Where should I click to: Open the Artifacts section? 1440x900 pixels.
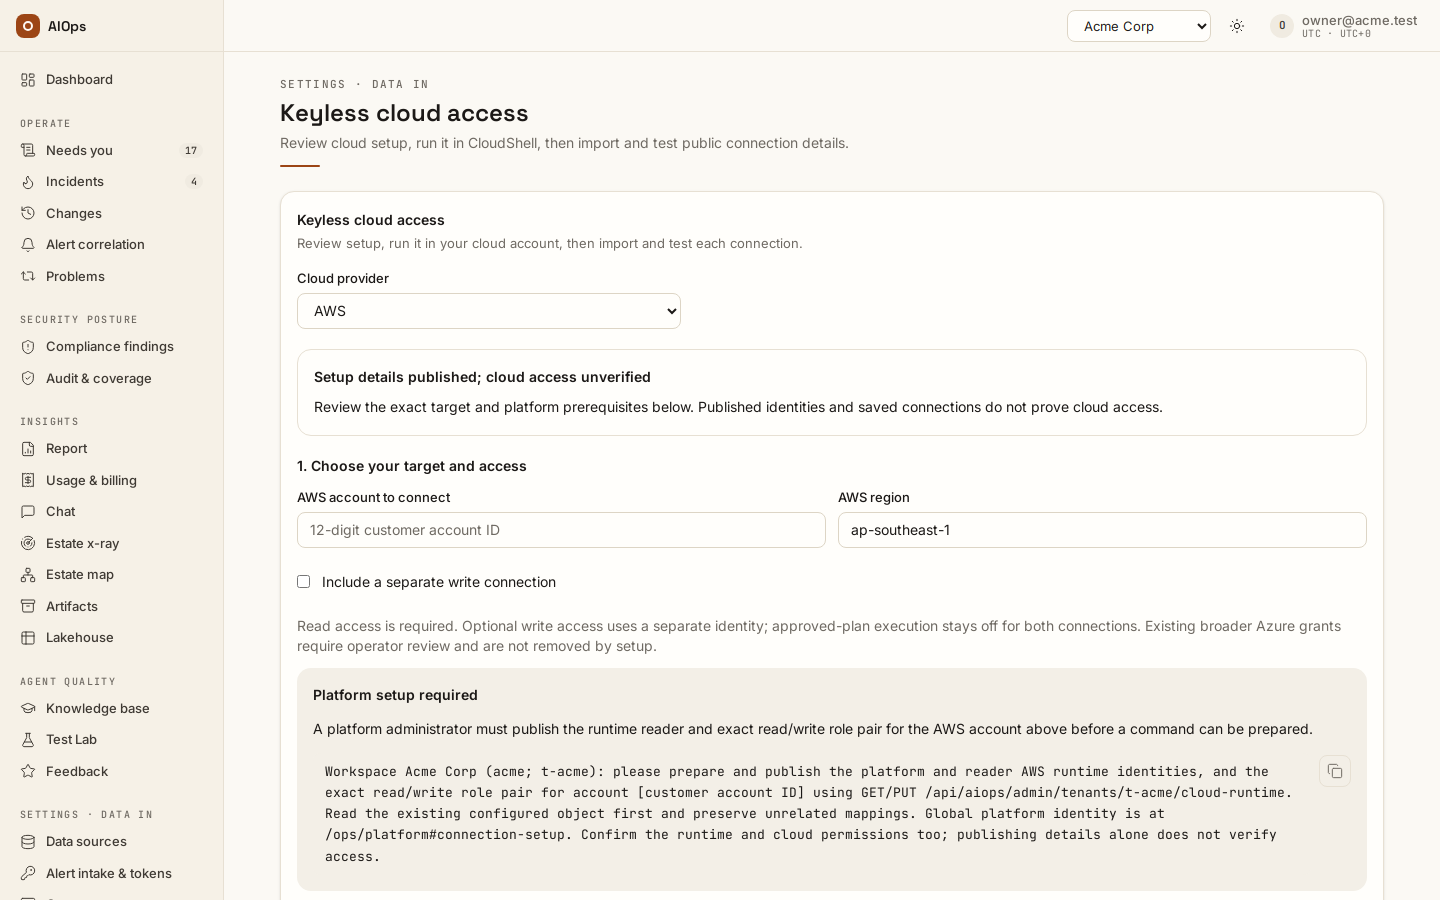point(111,607)
